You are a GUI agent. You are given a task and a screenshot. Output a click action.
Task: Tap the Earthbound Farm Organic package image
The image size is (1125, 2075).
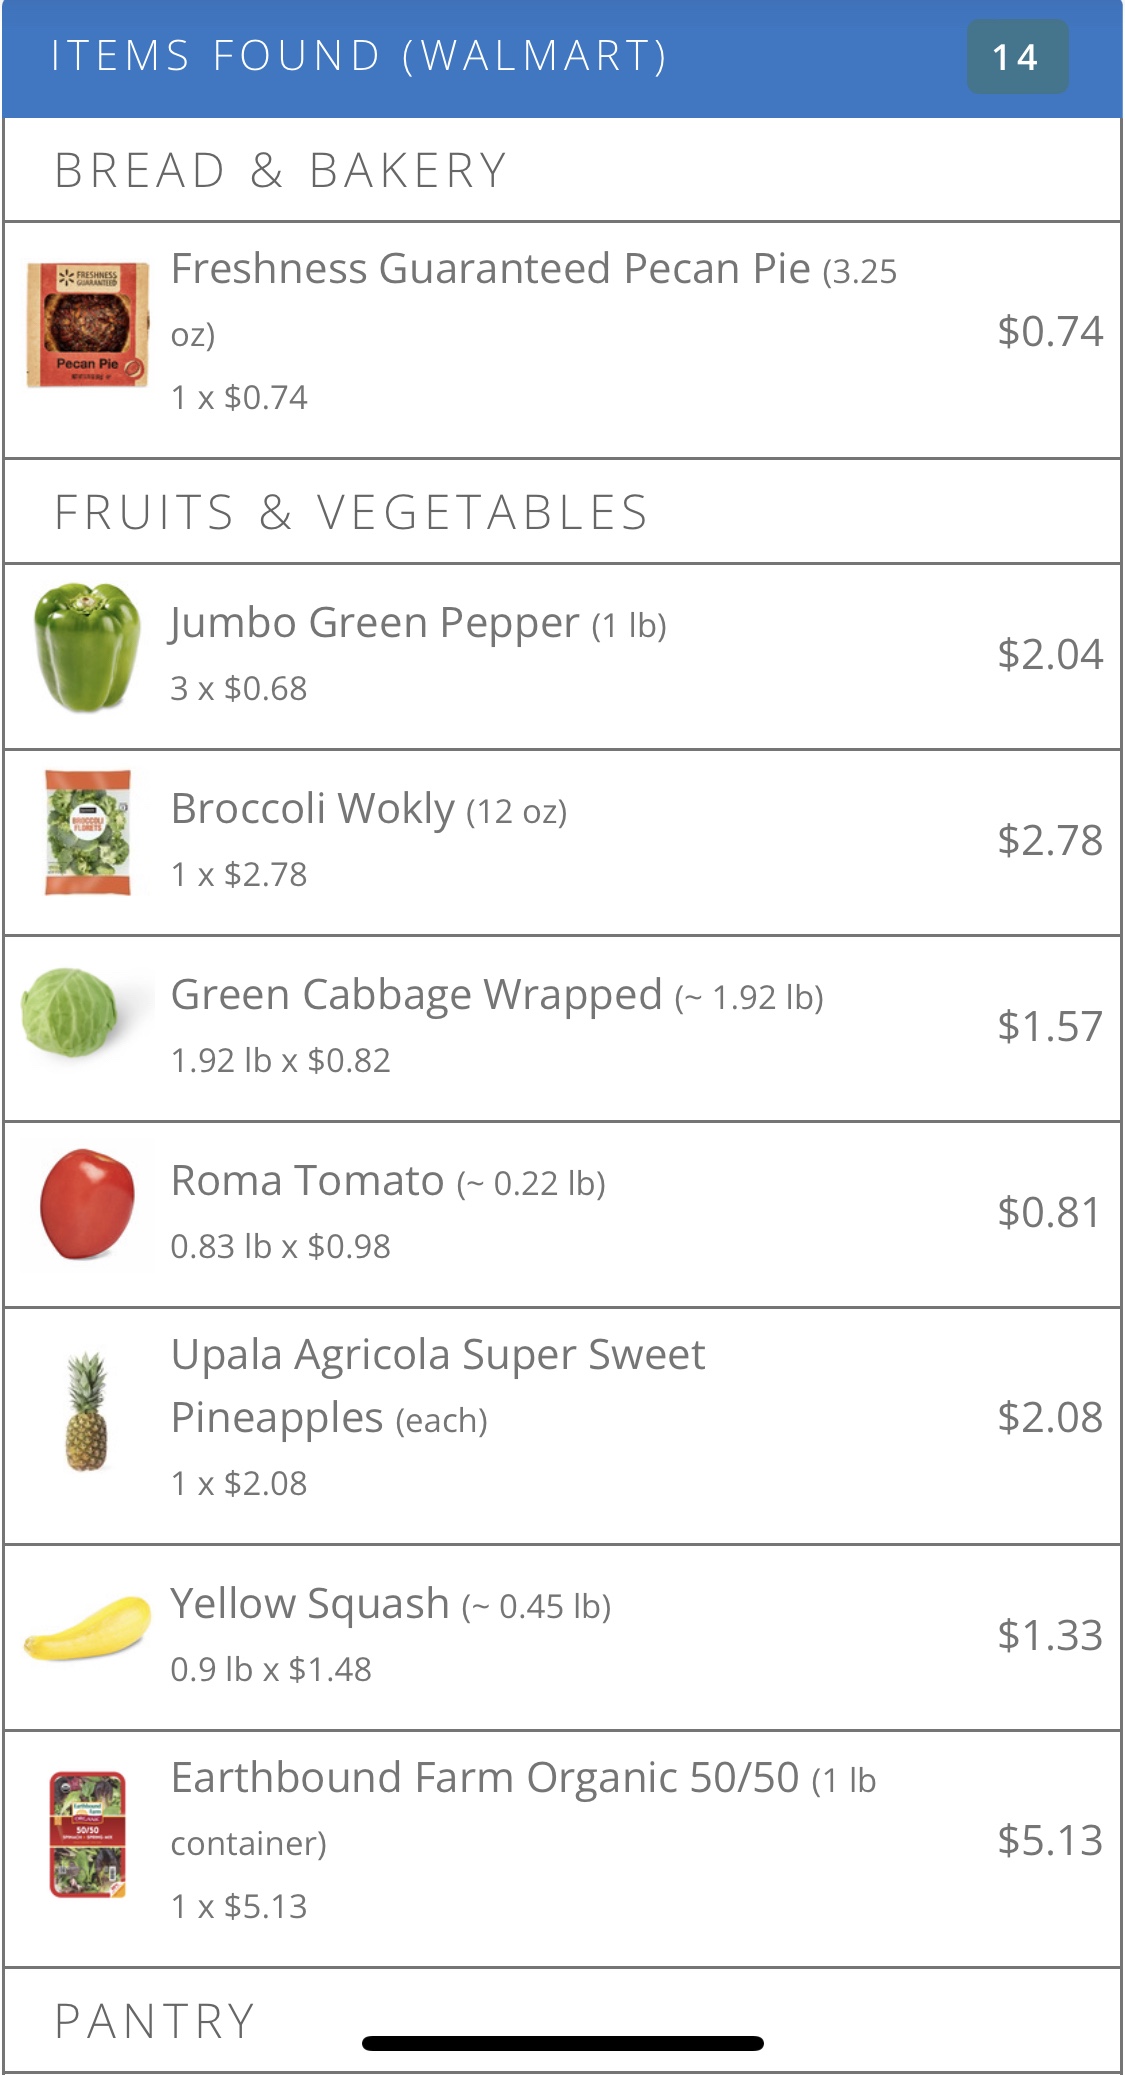(87, 1834)
